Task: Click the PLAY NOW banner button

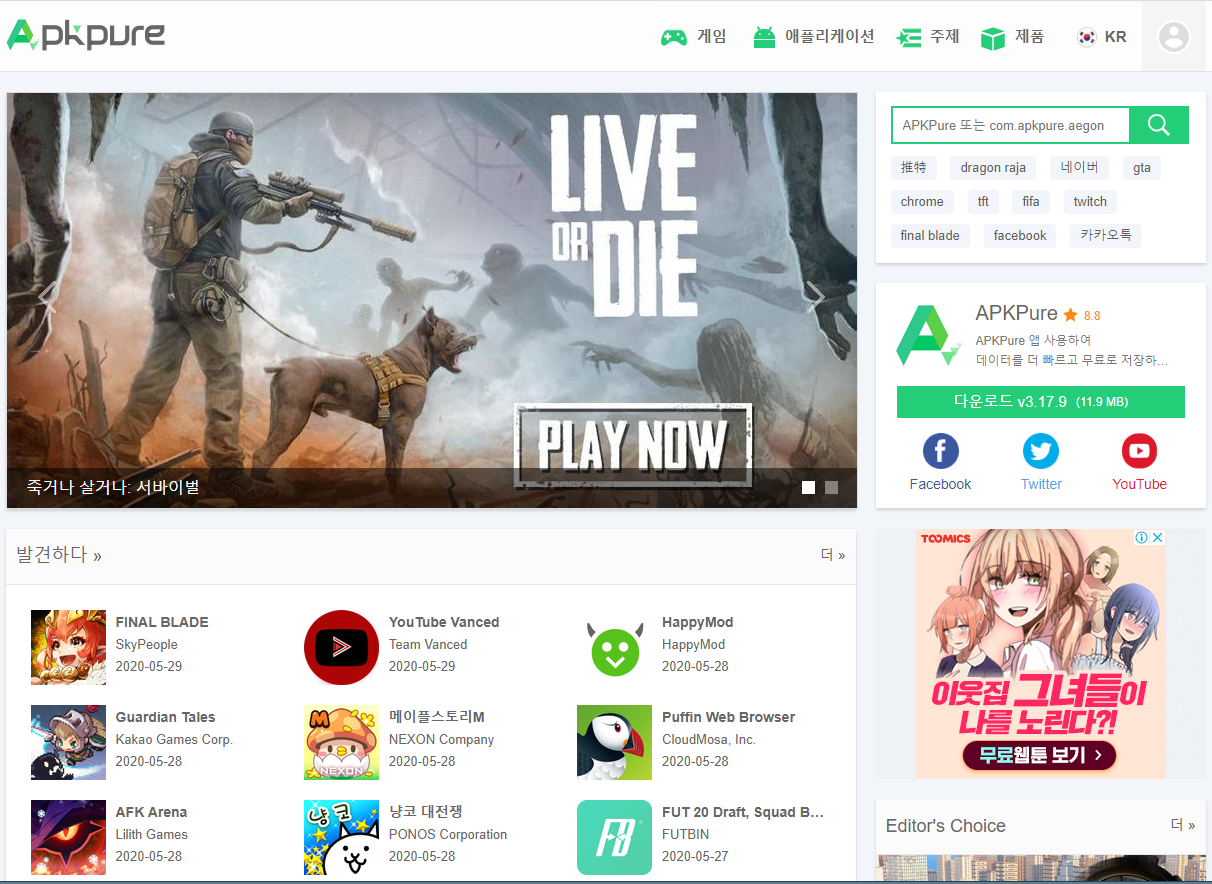Action: (x=633, y=445)
